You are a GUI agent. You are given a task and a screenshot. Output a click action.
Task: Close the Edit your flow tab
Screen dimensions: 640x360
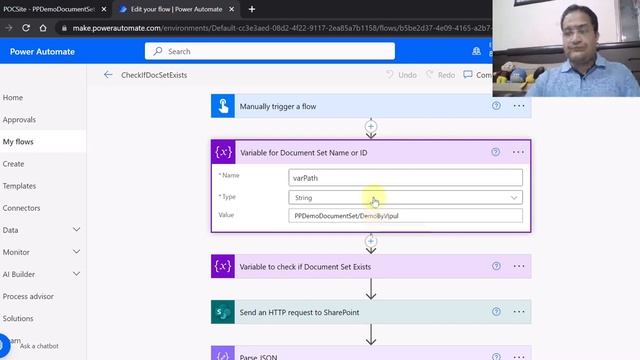pos(231,9)
